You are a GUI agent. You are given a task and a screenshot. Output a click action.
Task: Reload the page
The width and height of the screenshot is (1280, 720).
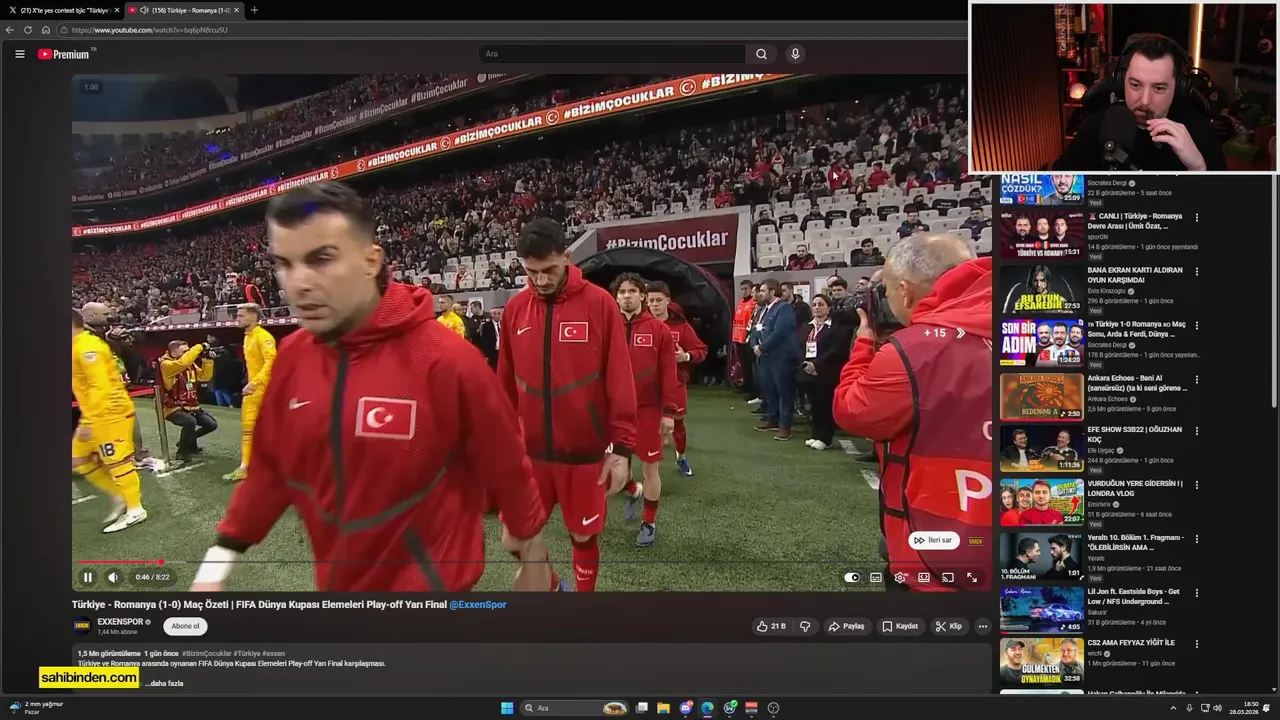click(x=28, y=30)
